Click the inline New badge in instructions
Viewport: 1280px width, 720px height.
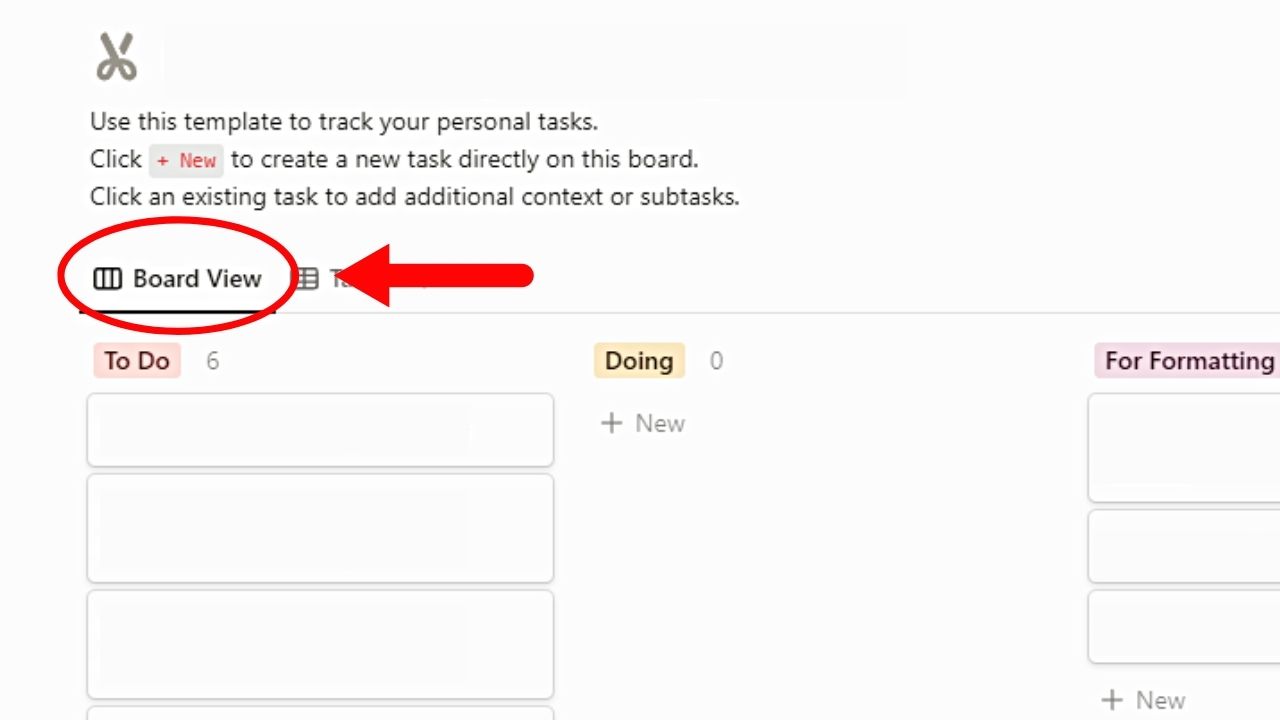[x=186, y=160]
